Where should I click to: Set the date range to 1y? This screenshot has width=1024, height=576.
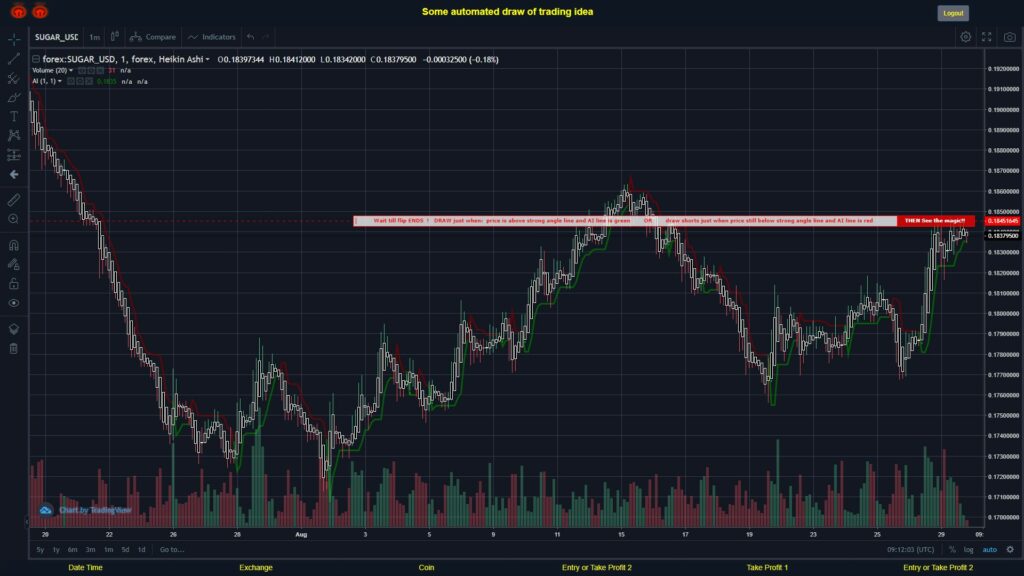click(56, 550)
